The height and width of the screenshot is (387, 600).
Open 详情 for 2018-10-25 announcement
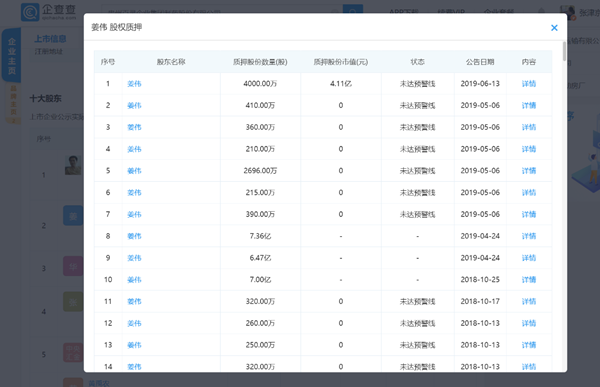(x=528, y=280)
